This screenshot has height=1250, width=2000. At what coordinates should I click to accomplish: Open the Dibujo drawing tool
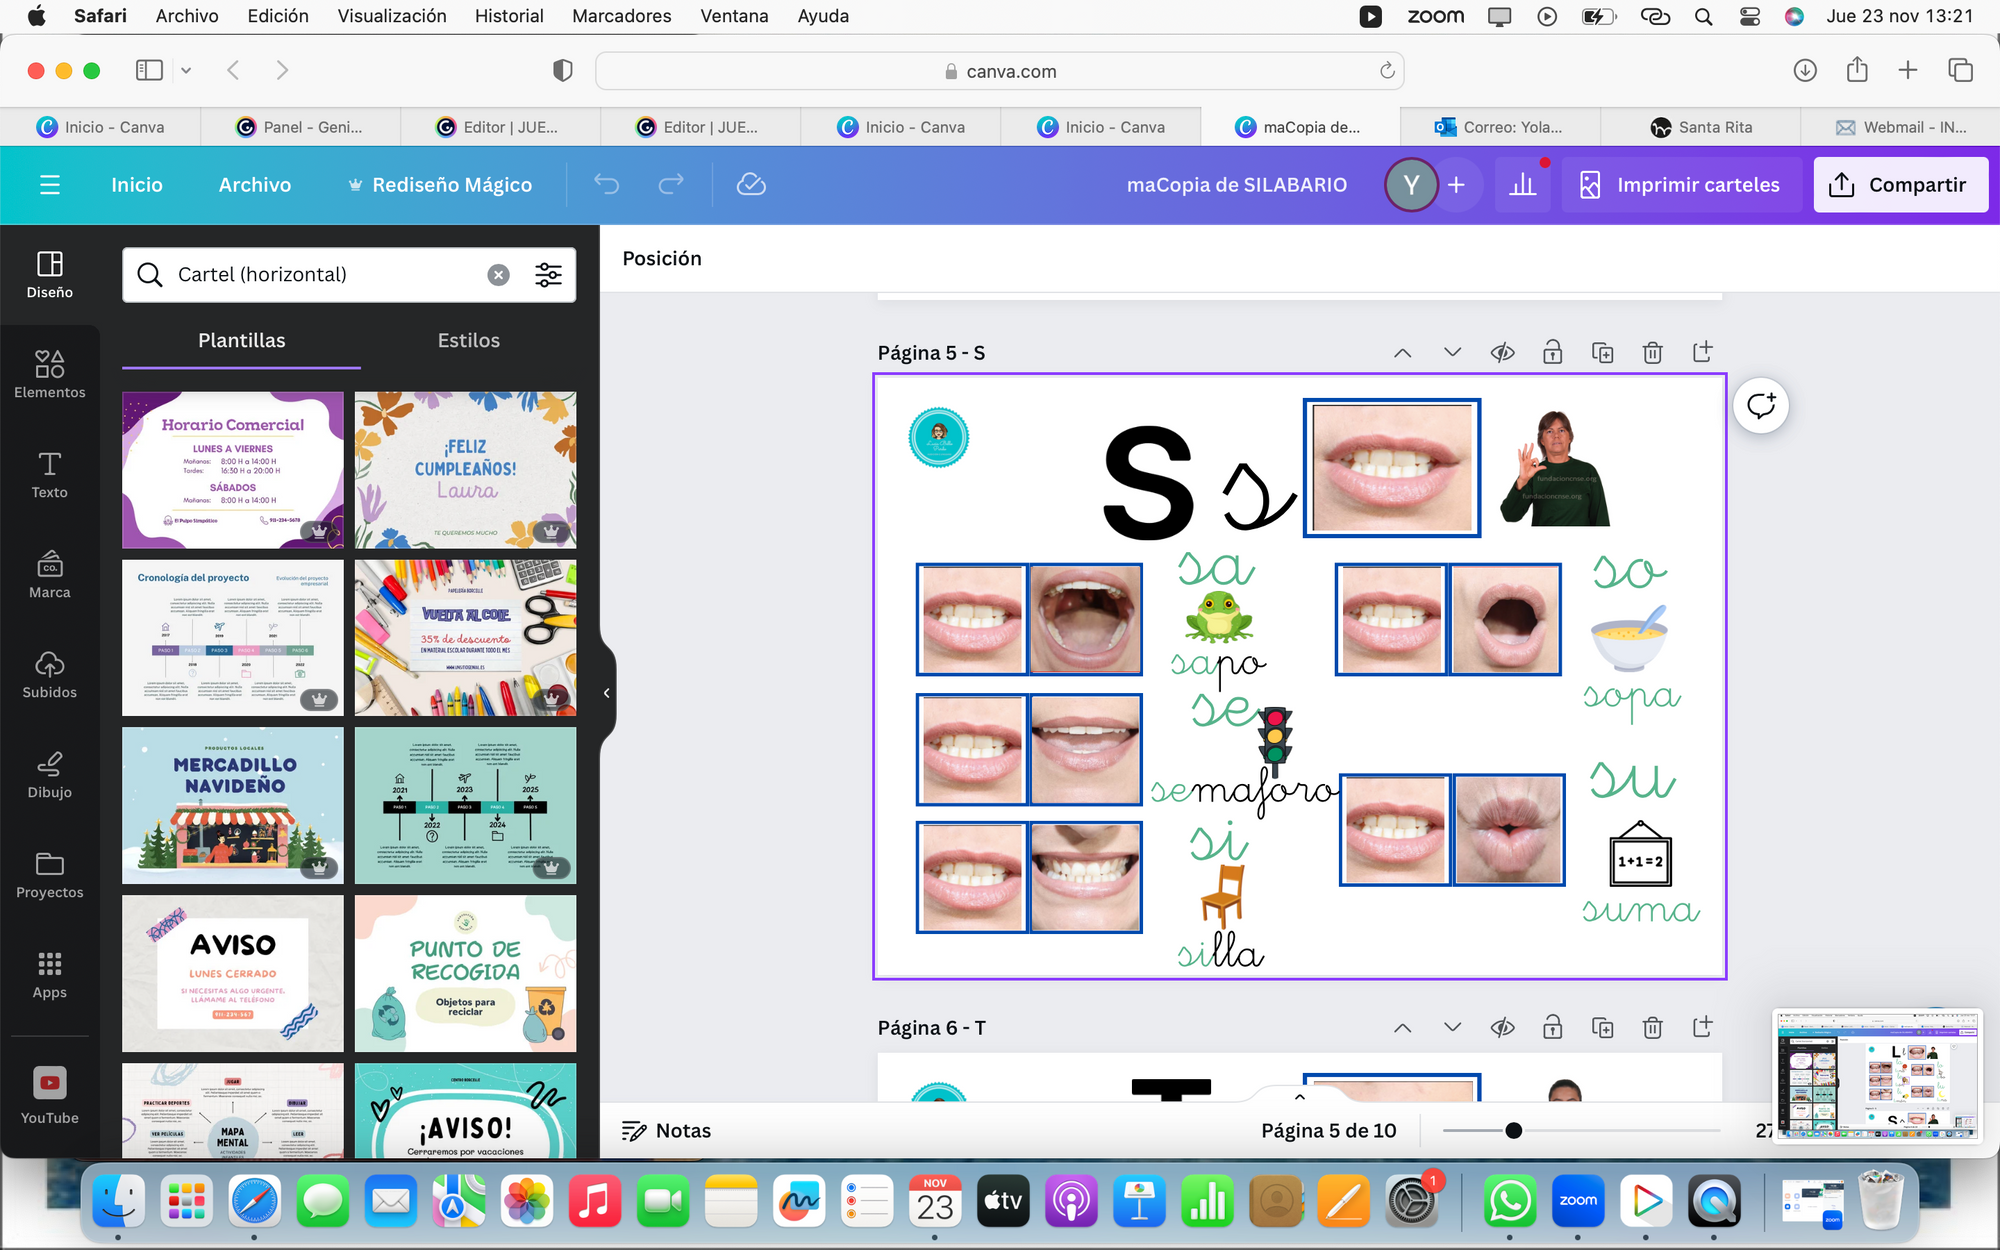tap(49, 774)
